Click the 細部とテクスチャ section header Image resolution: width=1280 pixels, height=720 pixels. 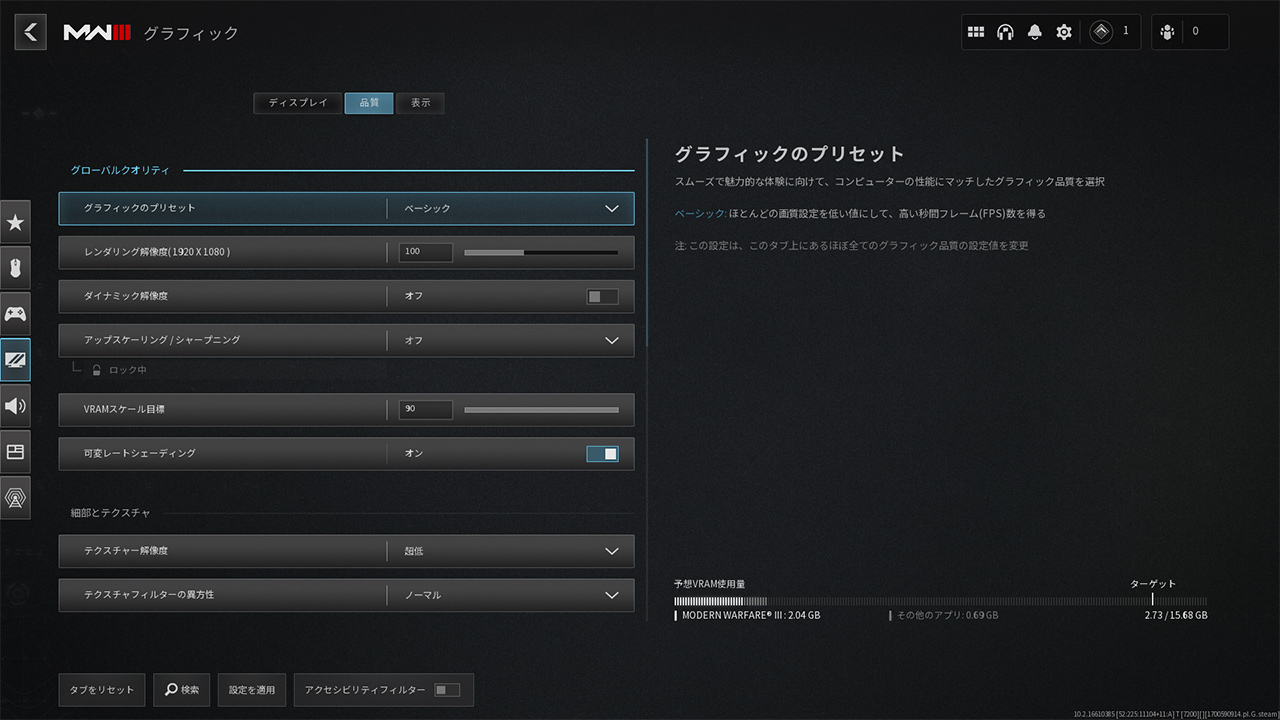tap(110, 513)
